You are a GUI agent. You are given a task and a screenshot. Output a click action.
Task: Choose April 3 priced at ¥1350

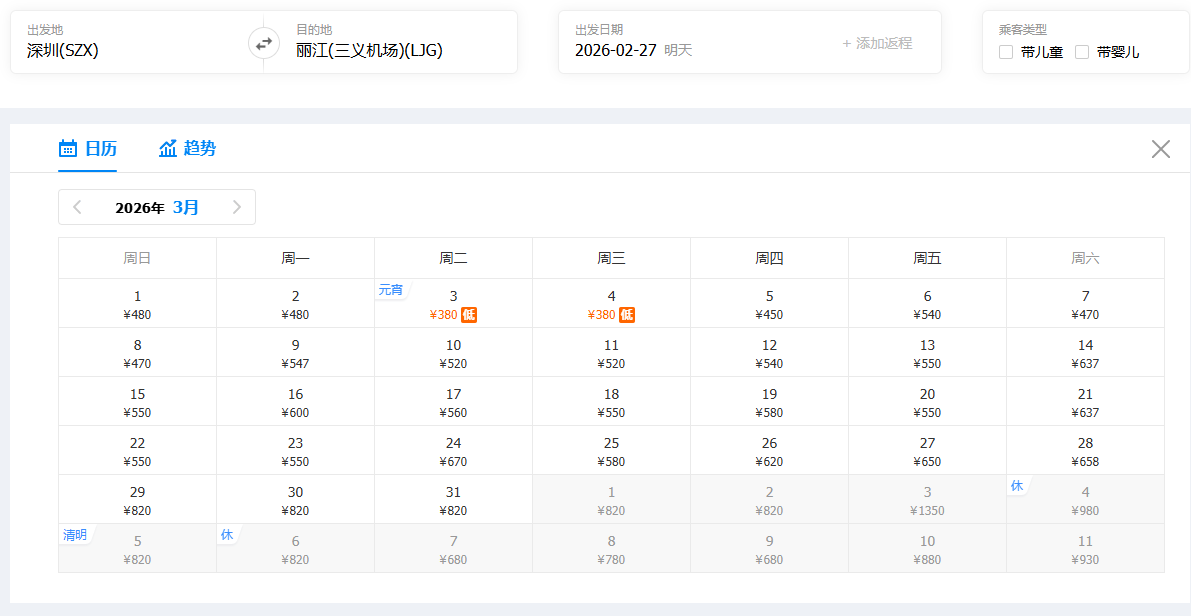tap(927, 500)
